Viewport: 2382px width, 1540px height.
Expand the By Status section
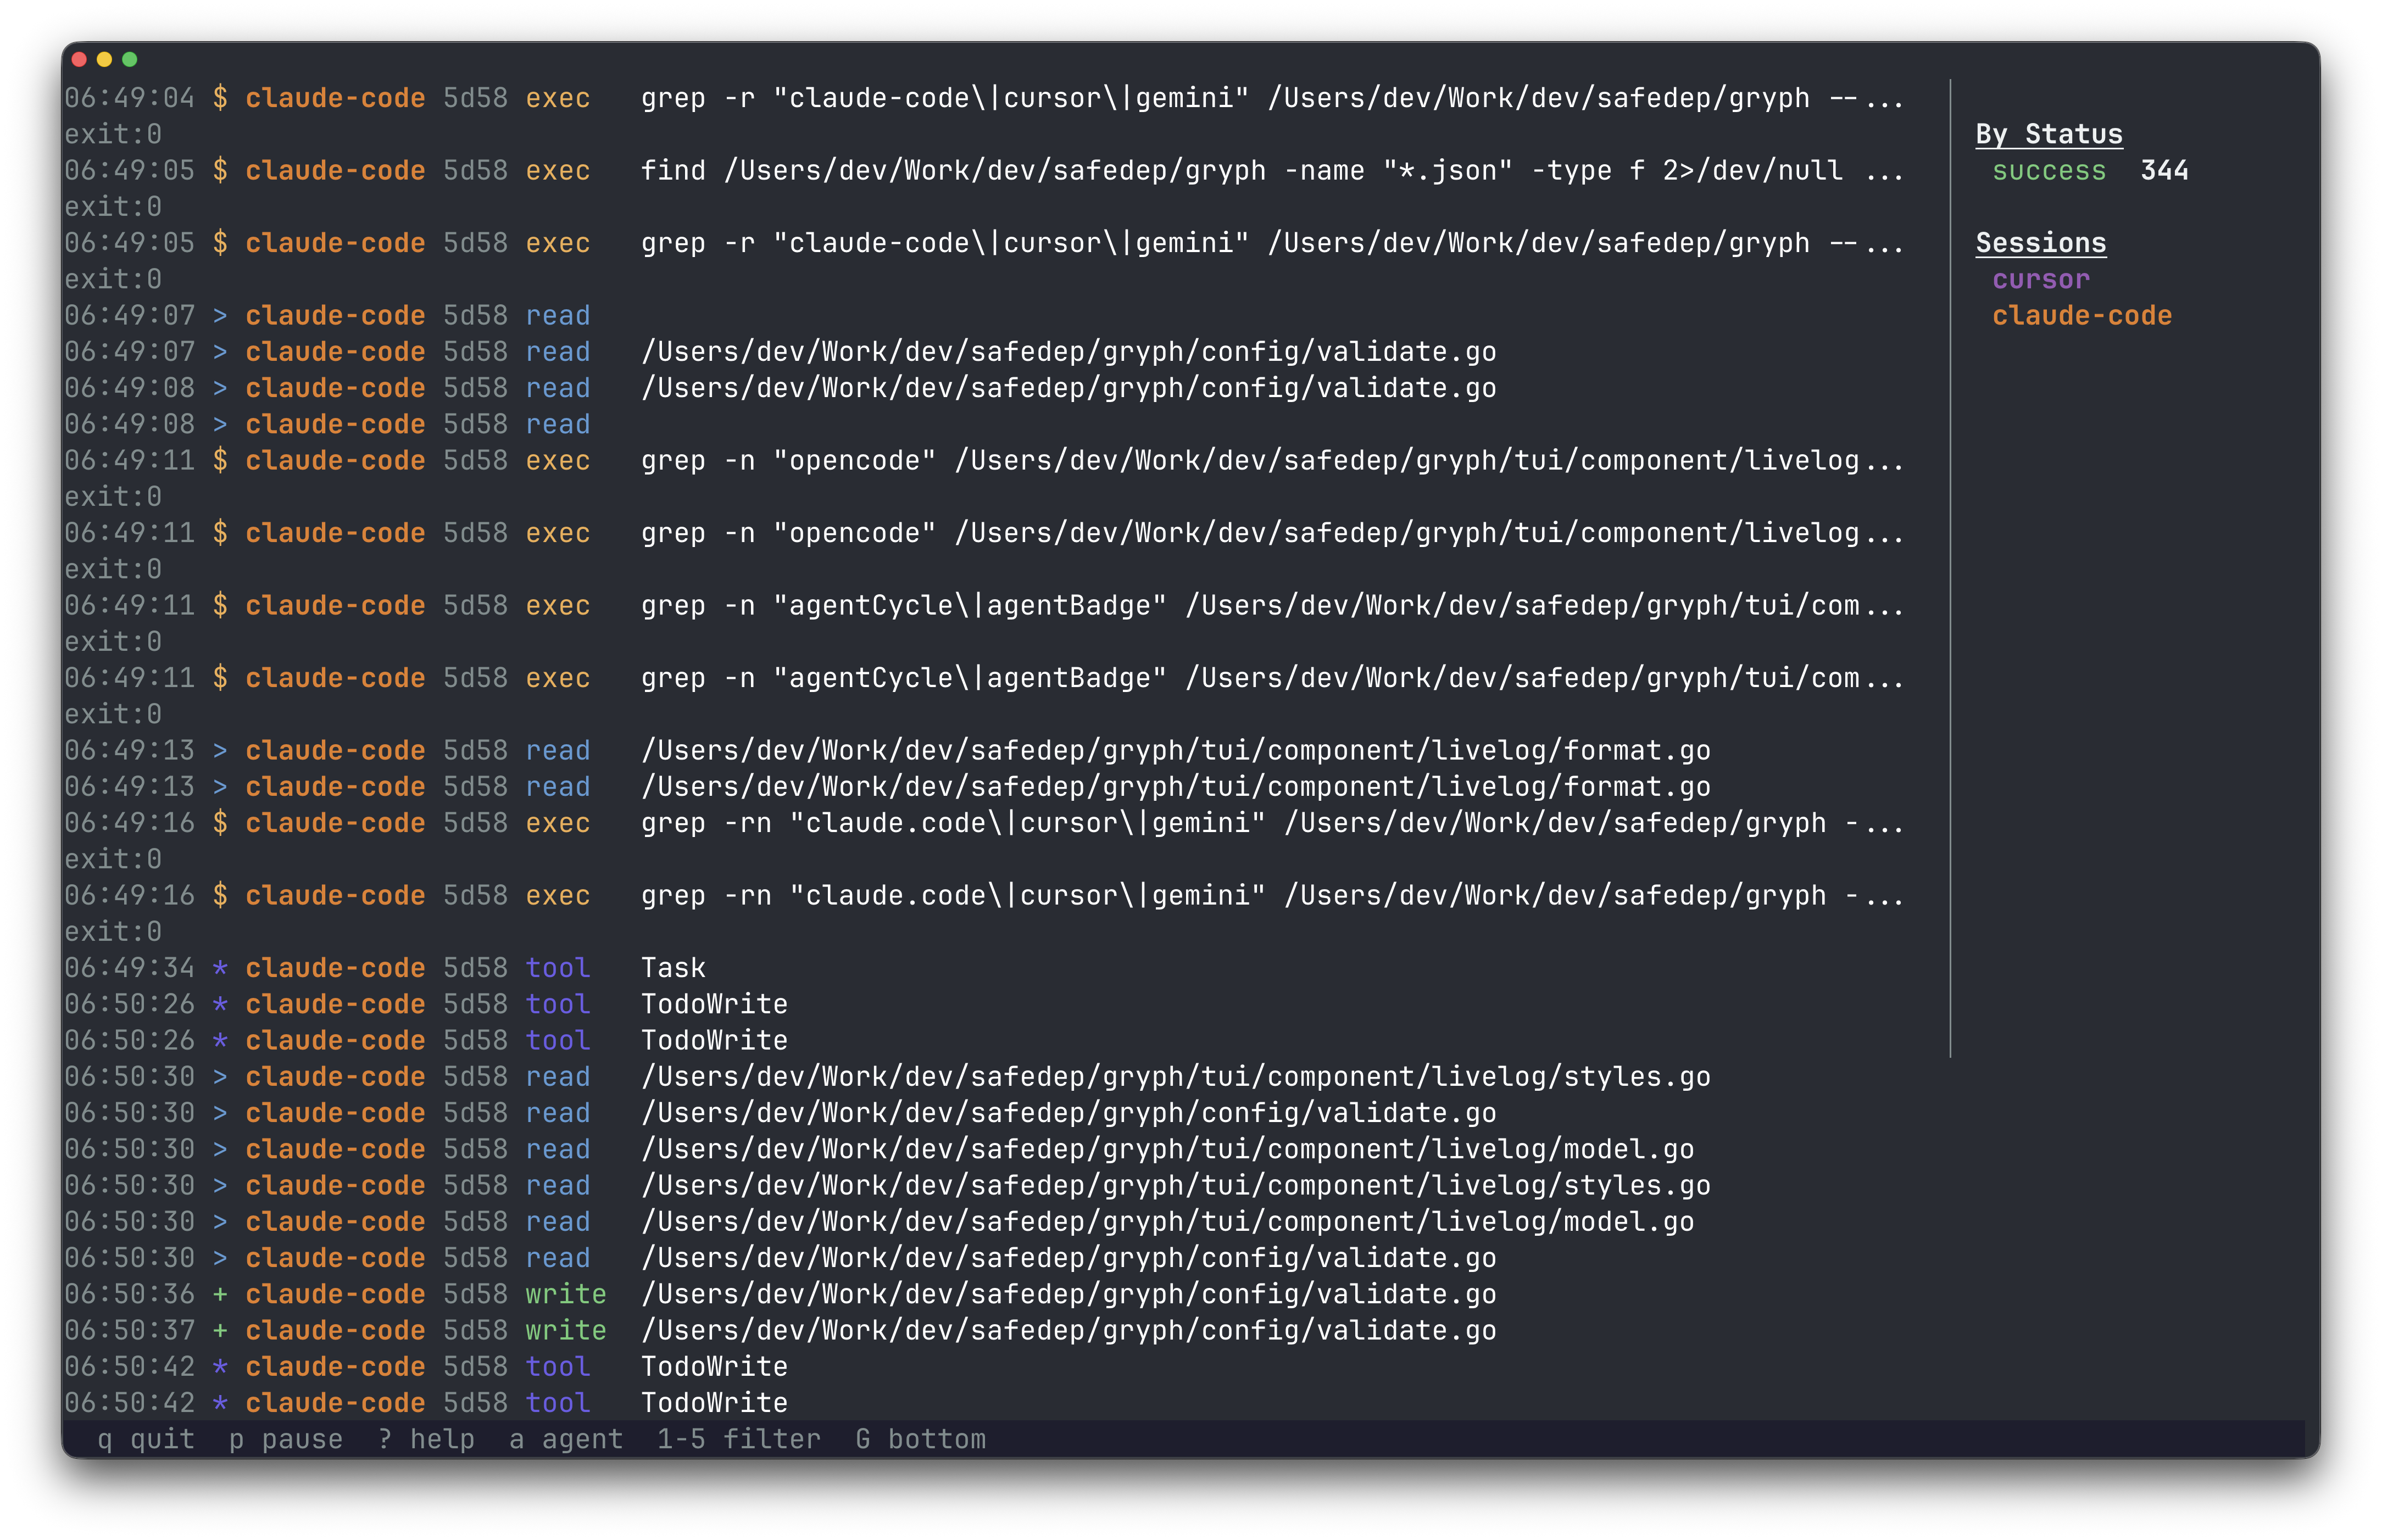[x=2048, y=134]
